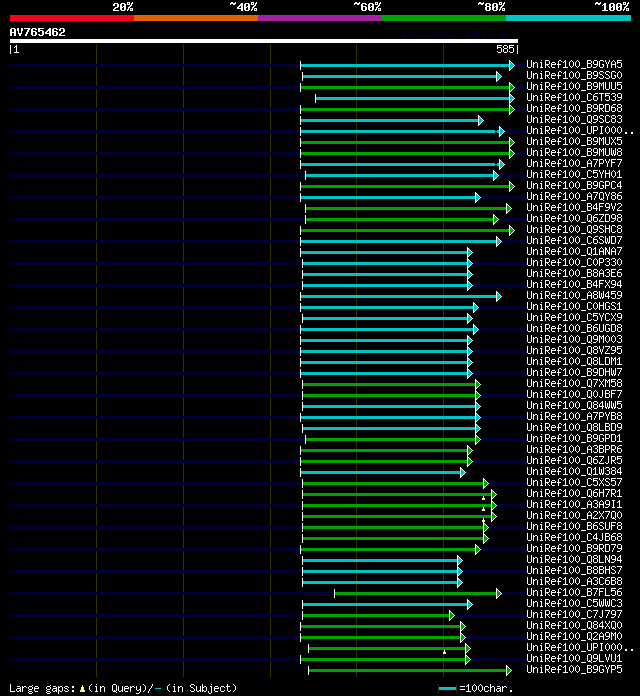Open the UniRef100_Q84XQ0 label

574,626
